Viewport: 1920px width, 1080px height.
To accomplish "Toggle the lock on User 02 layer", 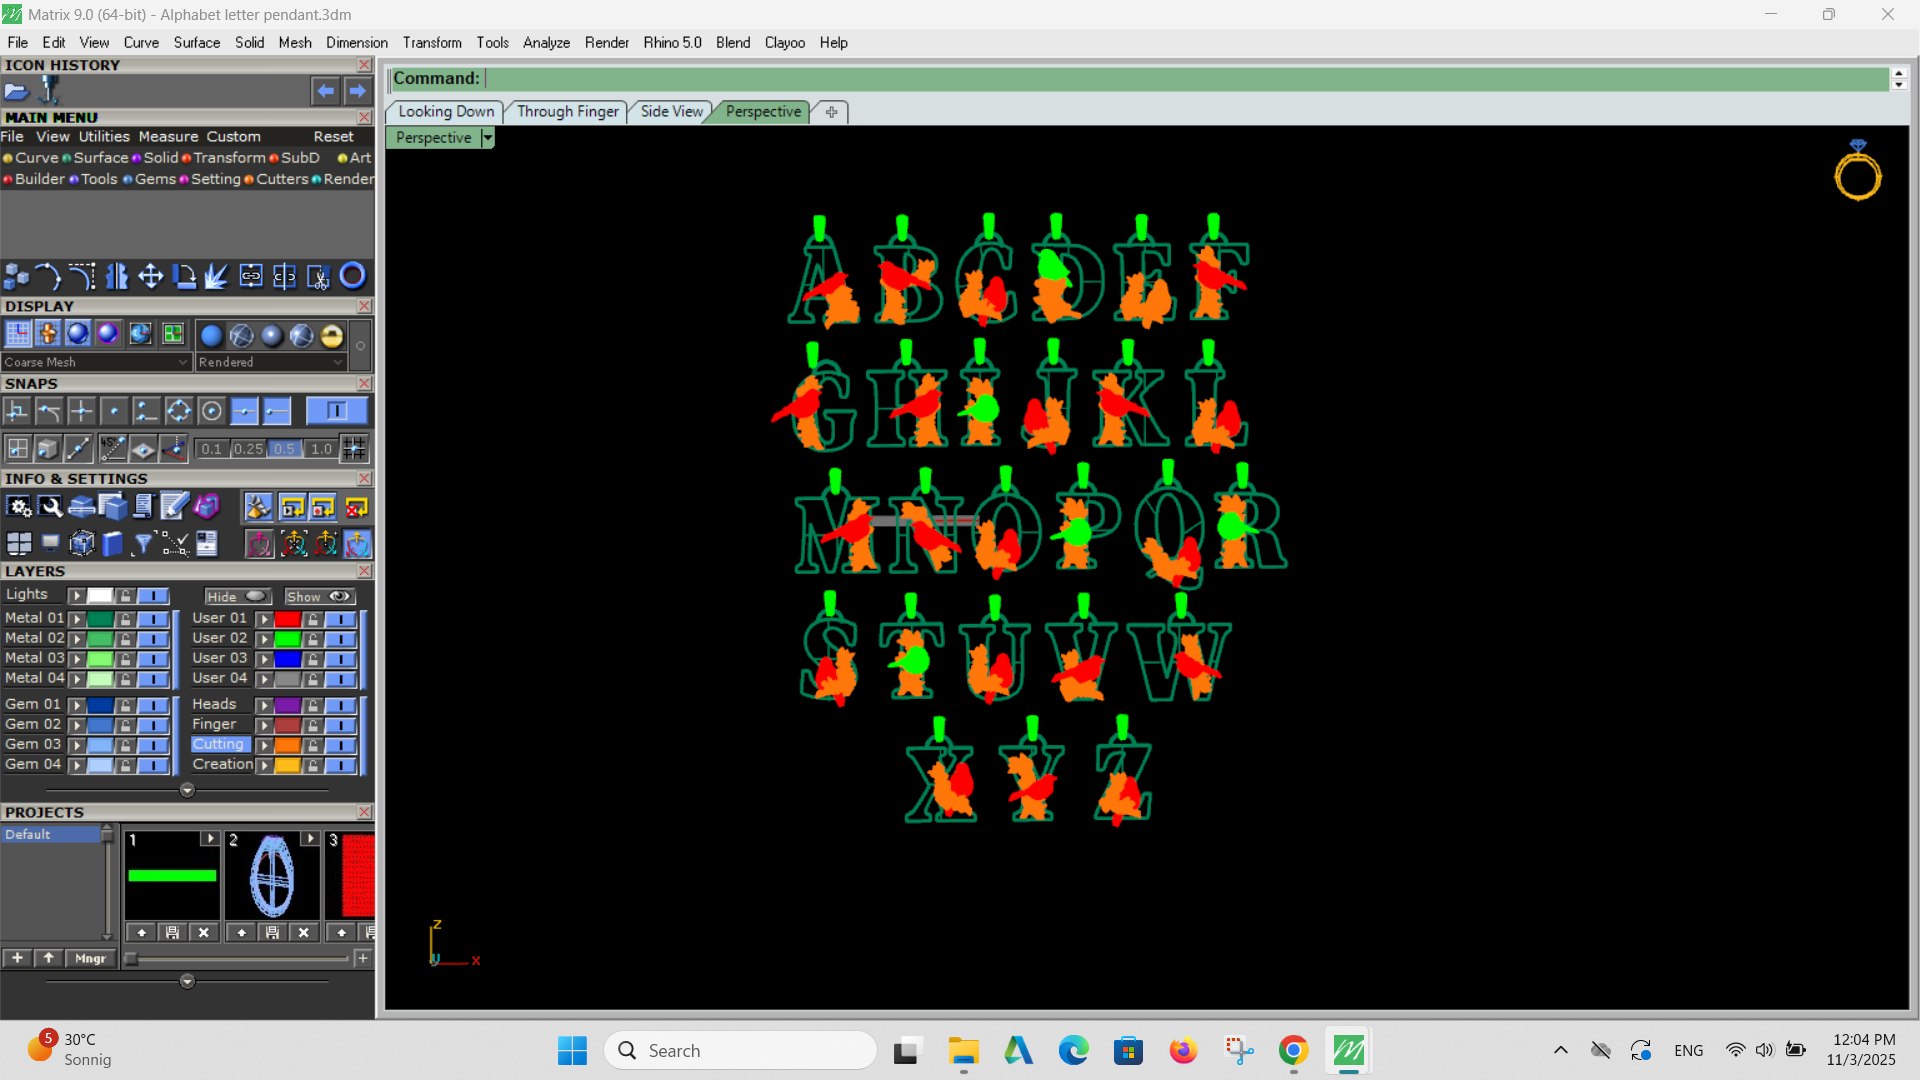I will 313,639.
